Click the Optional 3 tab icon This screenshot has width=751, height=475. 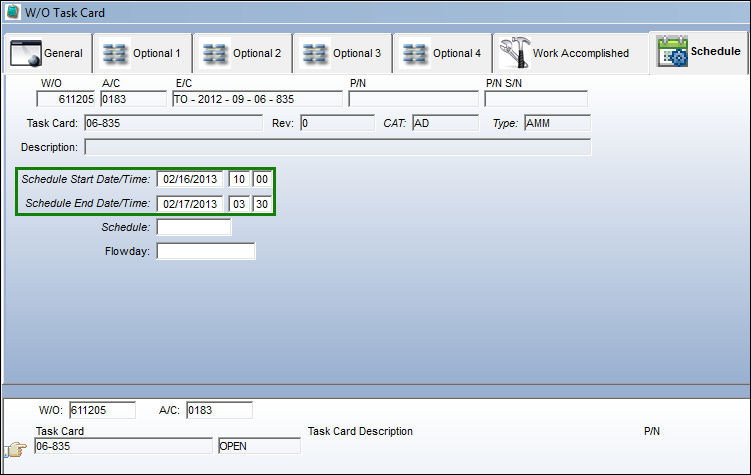tap(315, 53)
